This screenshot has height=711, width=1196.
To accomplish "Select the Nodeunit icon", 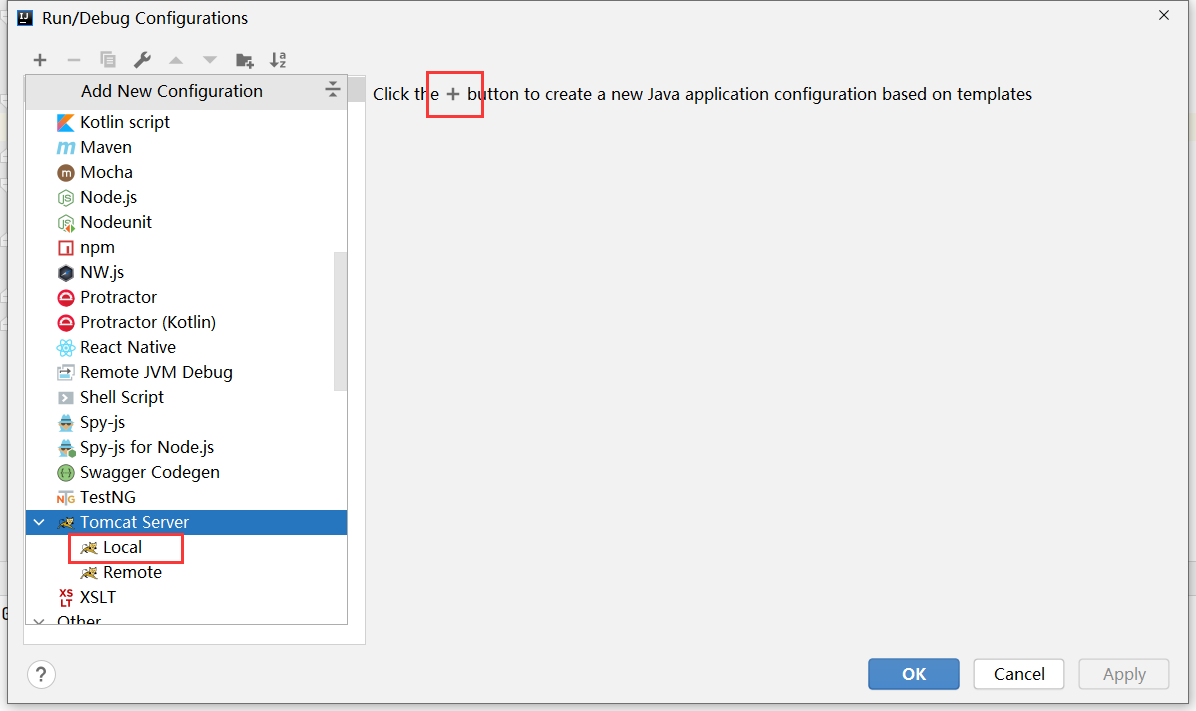I will 66,223.
